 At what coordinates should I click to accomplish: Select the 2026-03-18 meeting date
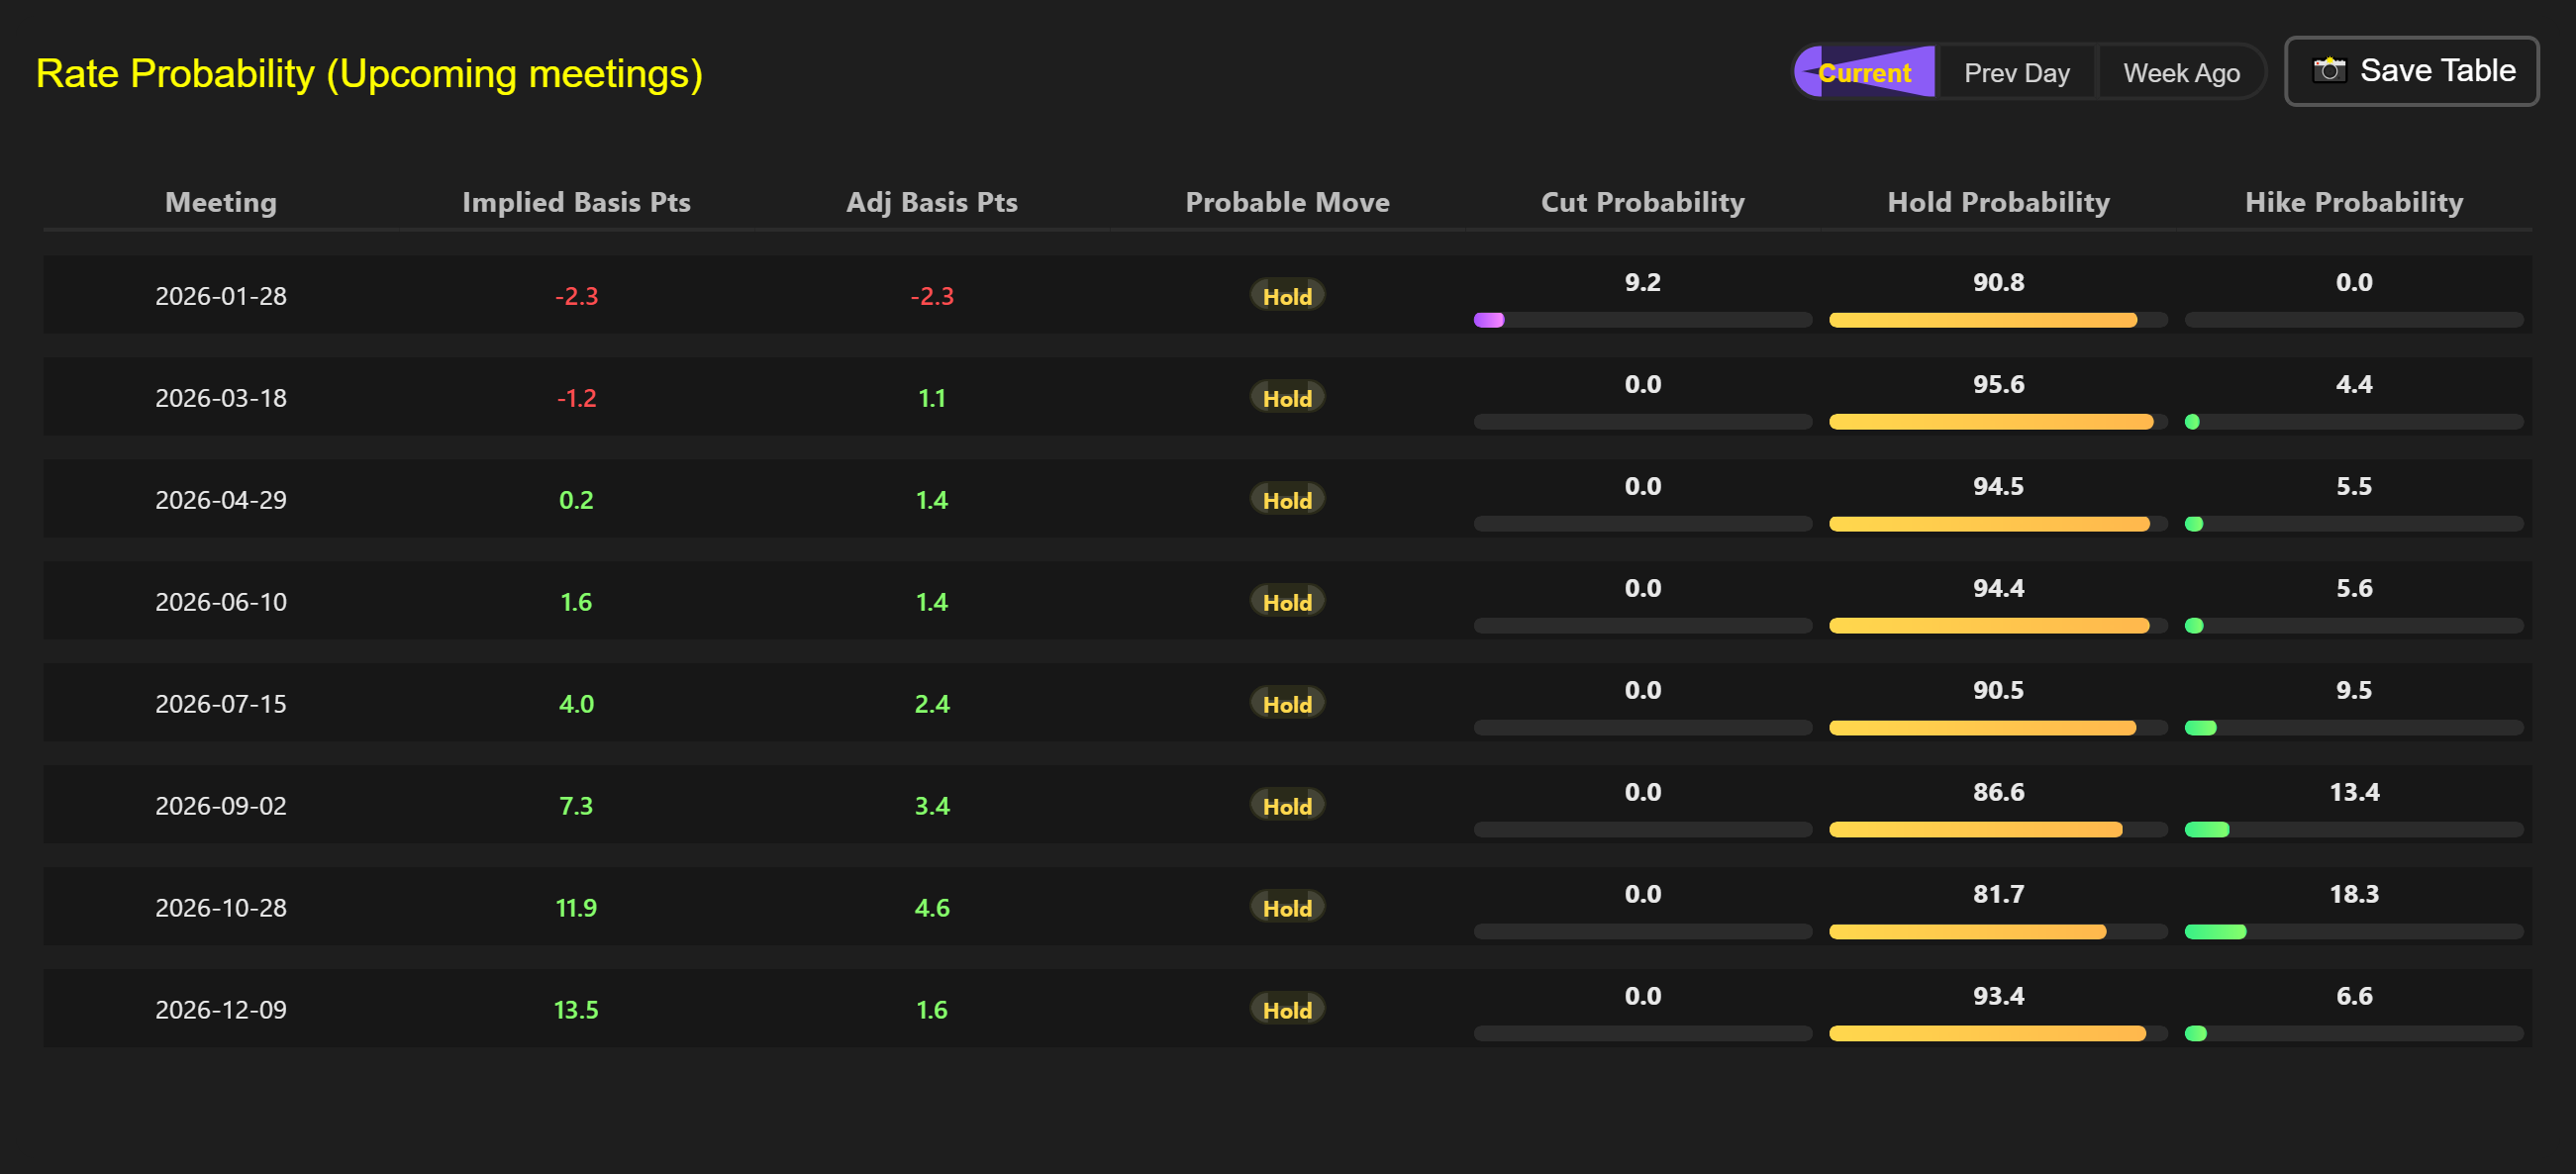tap(221, 398)
